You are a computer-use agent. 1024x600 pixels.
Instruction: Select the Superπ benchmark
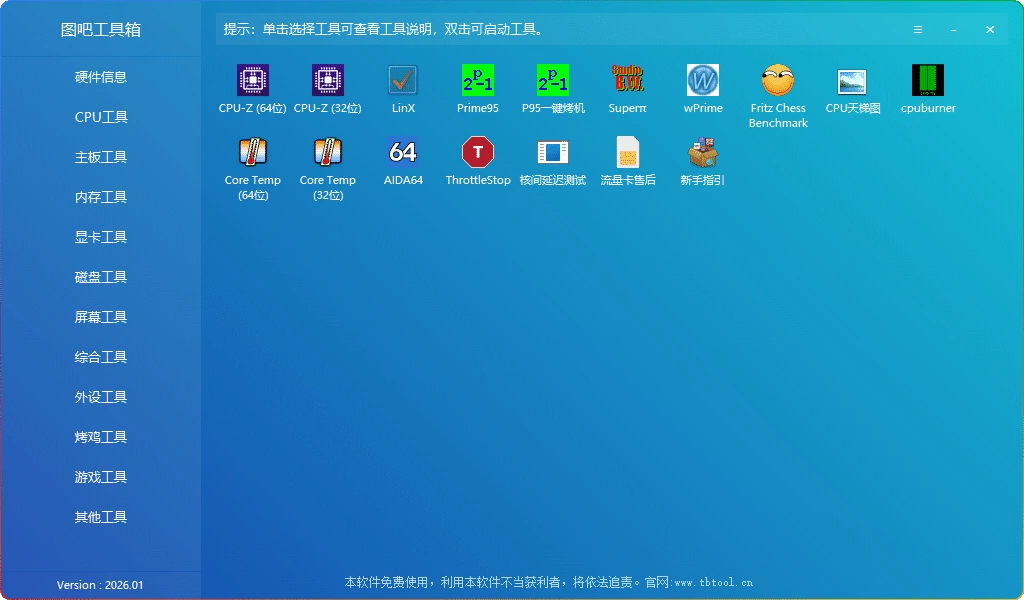[627, 88]
